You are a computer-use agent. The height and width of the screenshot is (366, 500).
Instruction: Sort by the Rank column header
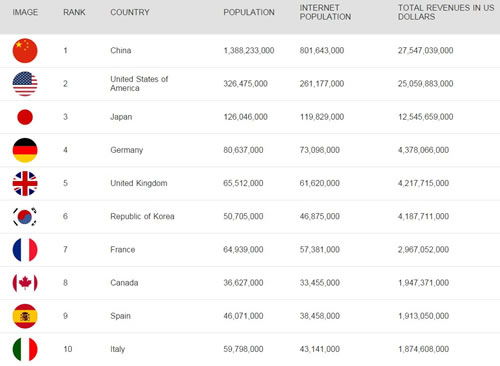(x=74, y=12)
